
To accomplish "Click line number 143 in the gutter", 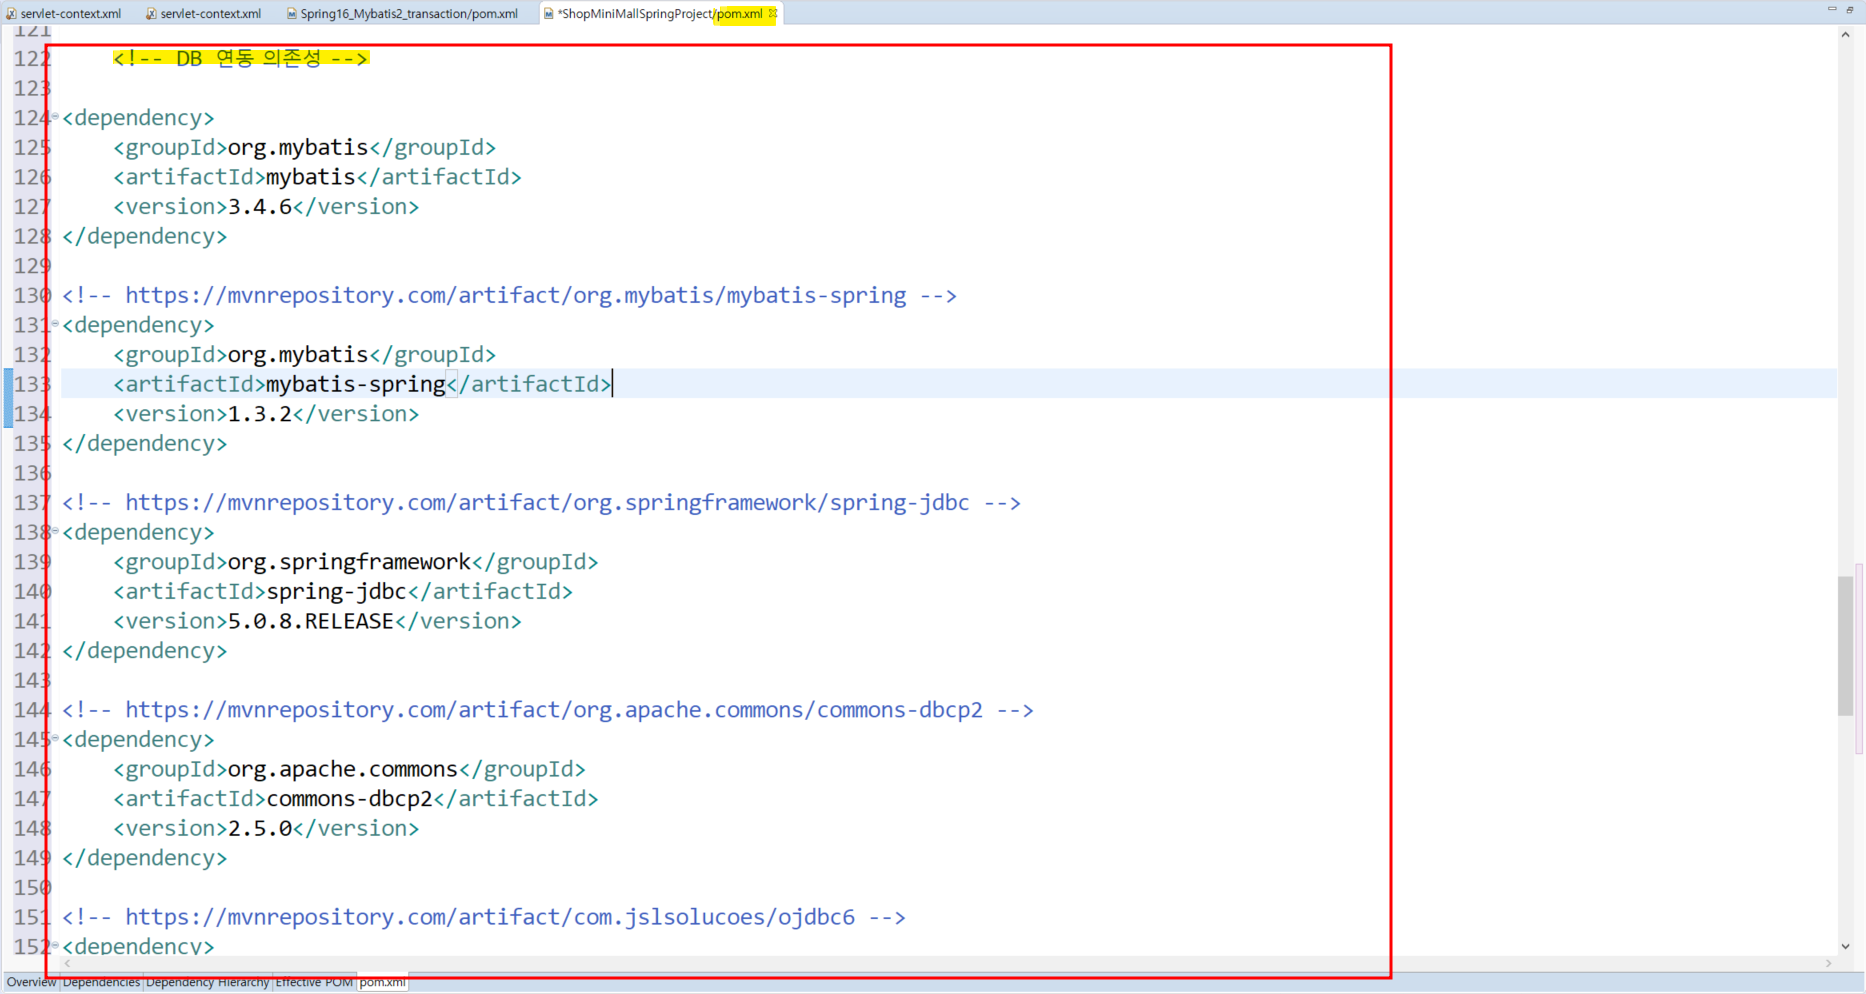I will point(31,680).
